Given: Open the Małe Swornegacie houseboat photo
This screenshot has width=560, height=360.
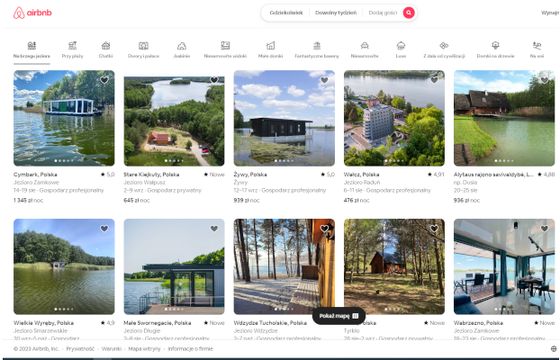Looking at the screenshot, I should click(x=174, y=267).
